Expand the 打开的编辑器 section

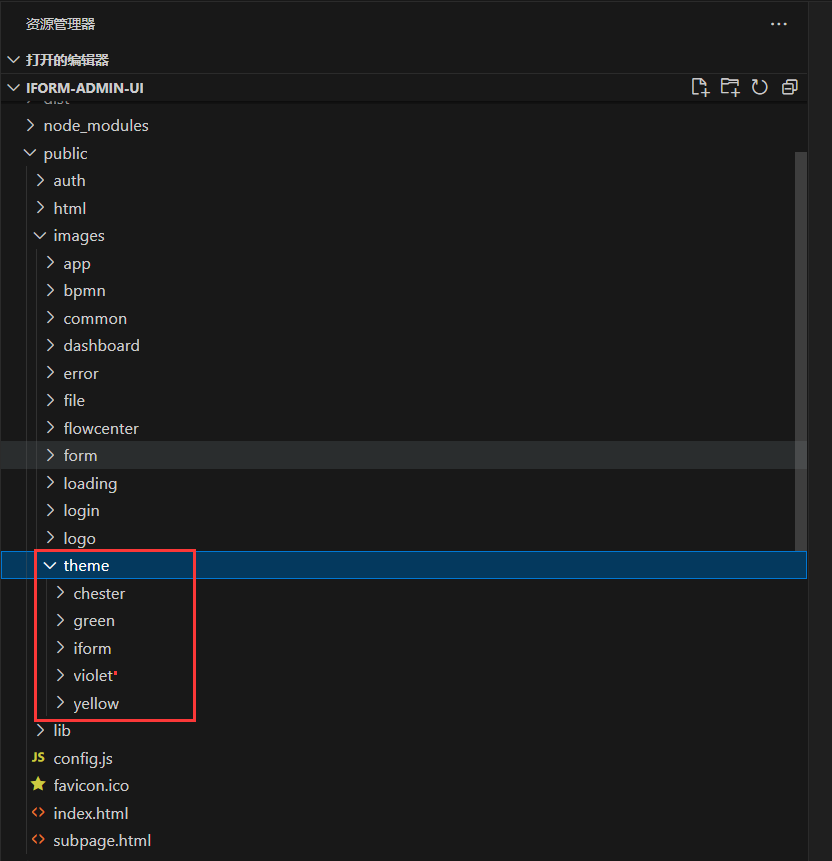(x=13, y=60)
